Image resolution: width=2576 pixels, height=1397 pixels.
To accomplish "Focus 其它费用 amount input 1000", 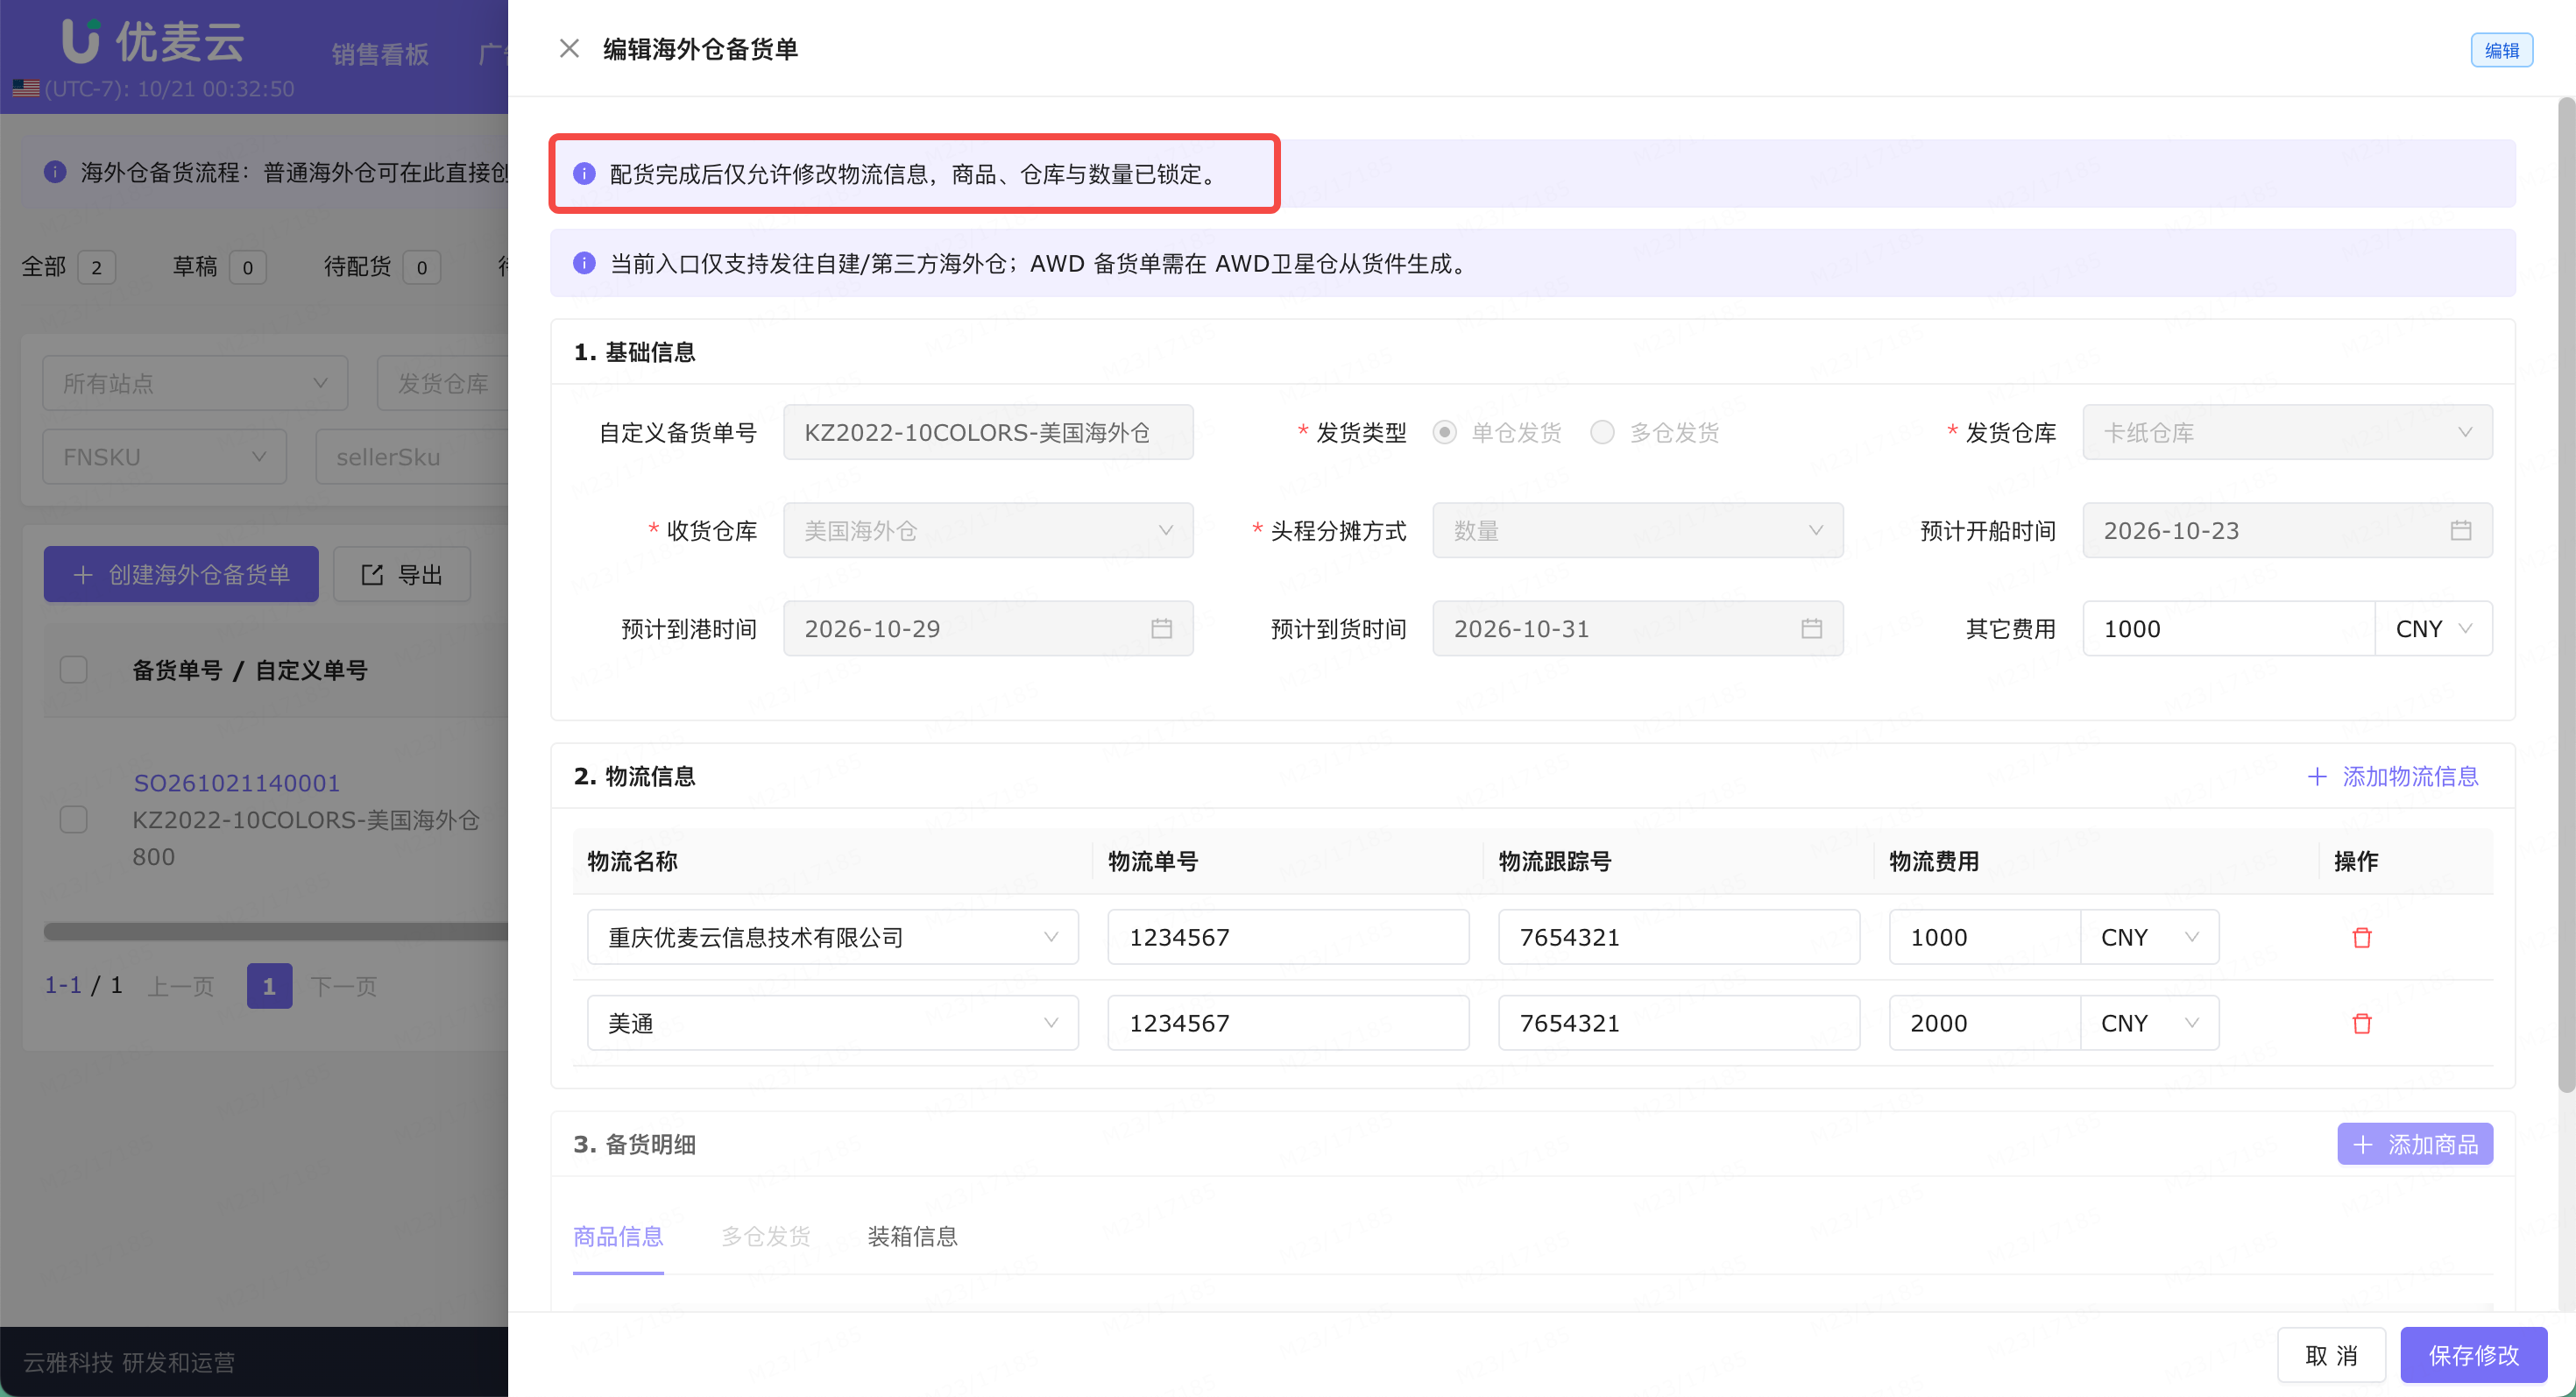I will (2228, 628).
